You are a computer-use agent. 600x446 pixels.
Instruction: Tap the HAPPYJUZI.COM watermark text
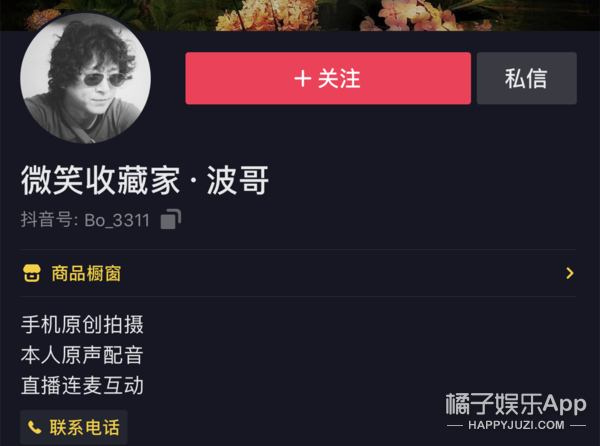click(x=516, y=425)
